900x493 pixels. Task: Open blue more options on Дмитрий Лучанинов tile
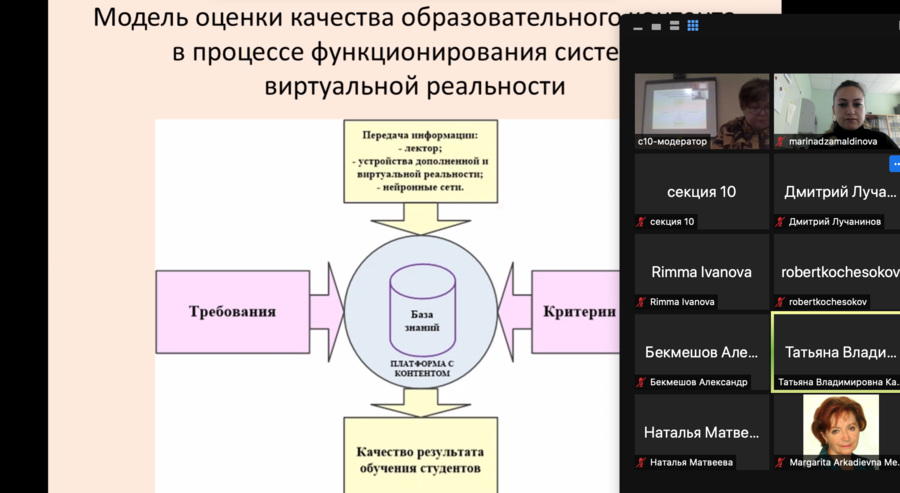[x=894, y=164]
